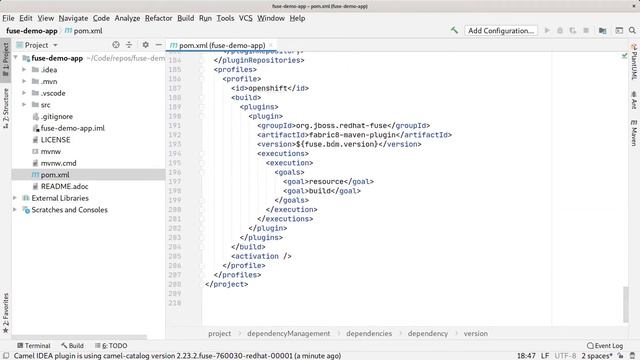This screenshot has height=360, width=640.
Task: Open the Tools menu
Action: (225, 18)
